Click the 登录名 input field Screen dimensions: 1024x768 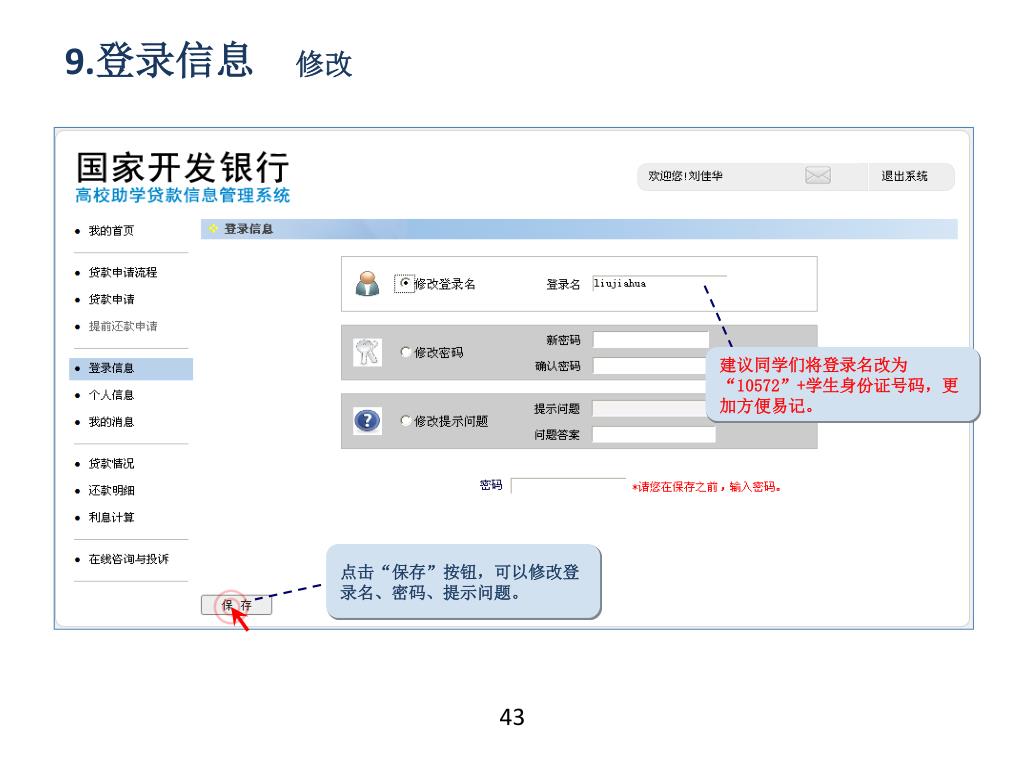tap(659, 283)
